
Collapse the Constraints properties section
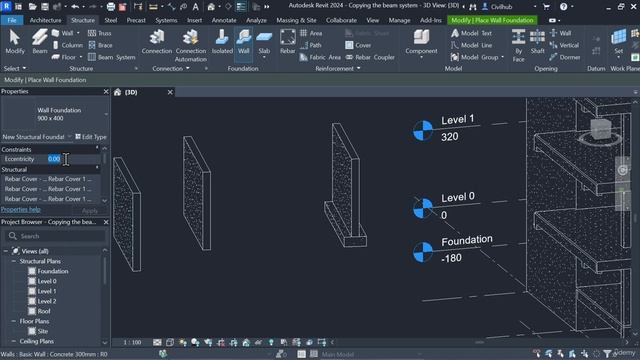(x=97, y=148)
